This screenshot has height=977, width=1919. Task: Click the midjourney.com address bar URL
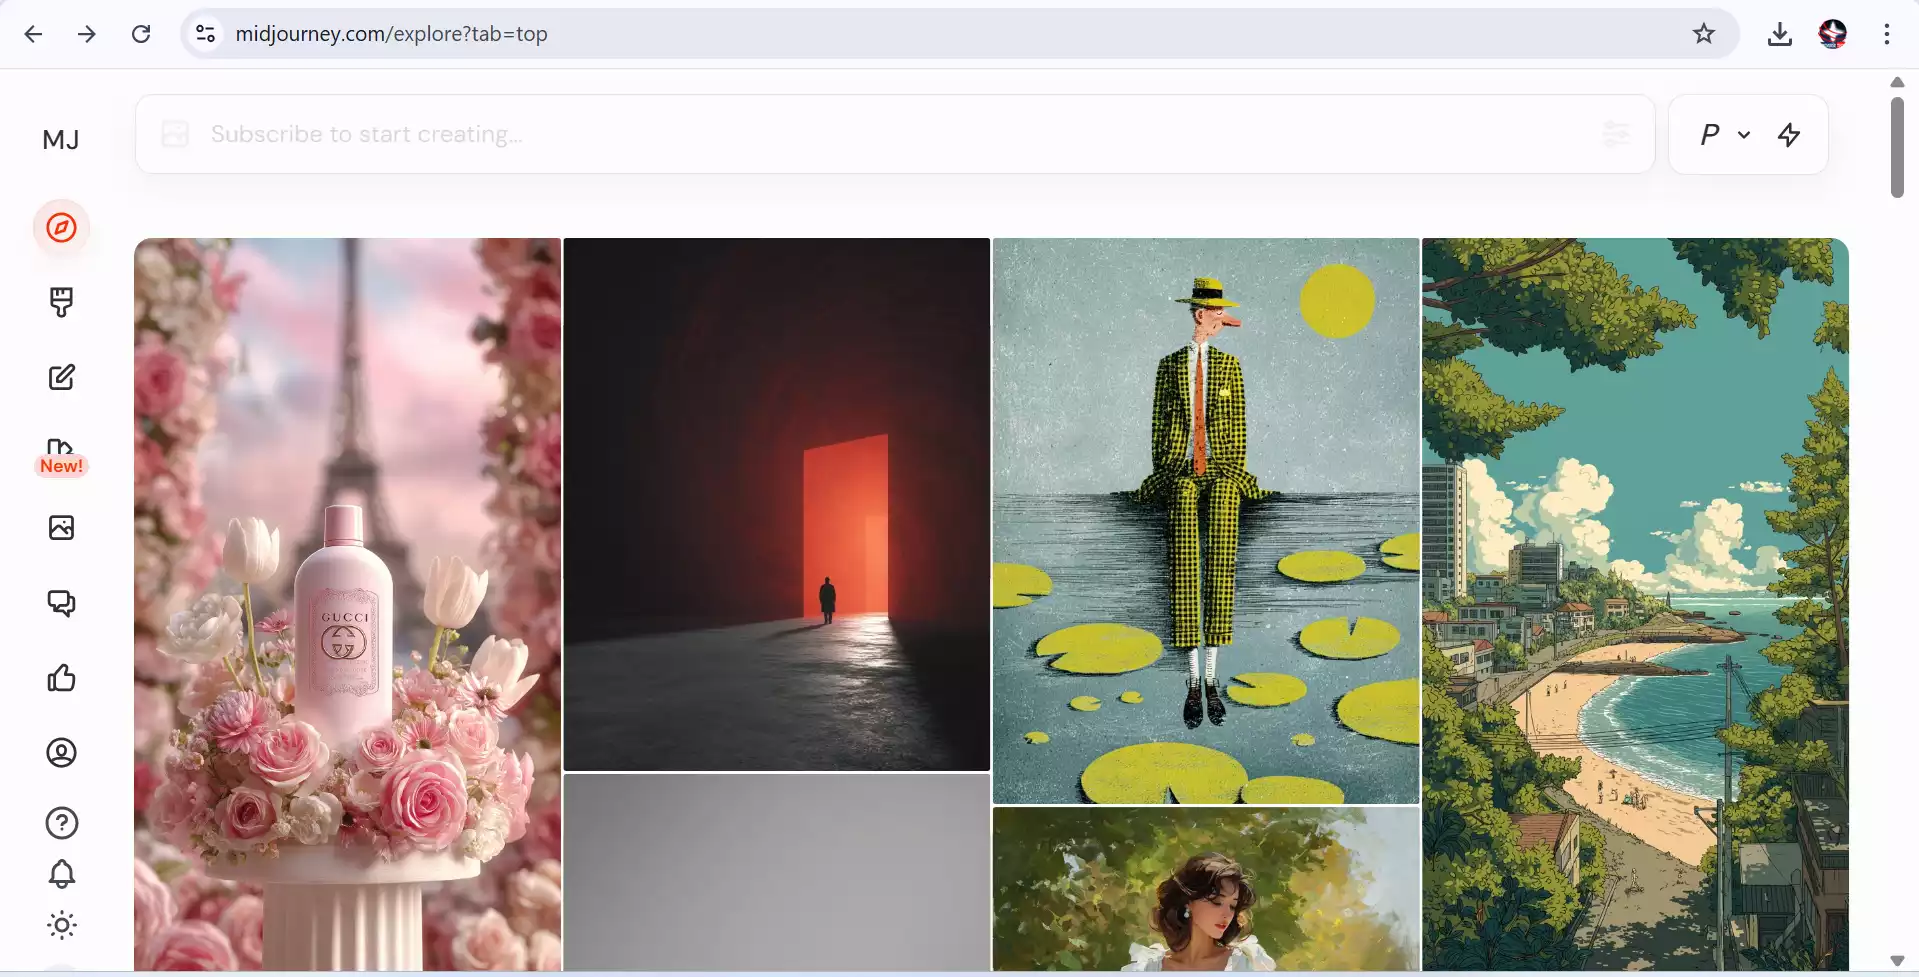click(x=391, y=34)
